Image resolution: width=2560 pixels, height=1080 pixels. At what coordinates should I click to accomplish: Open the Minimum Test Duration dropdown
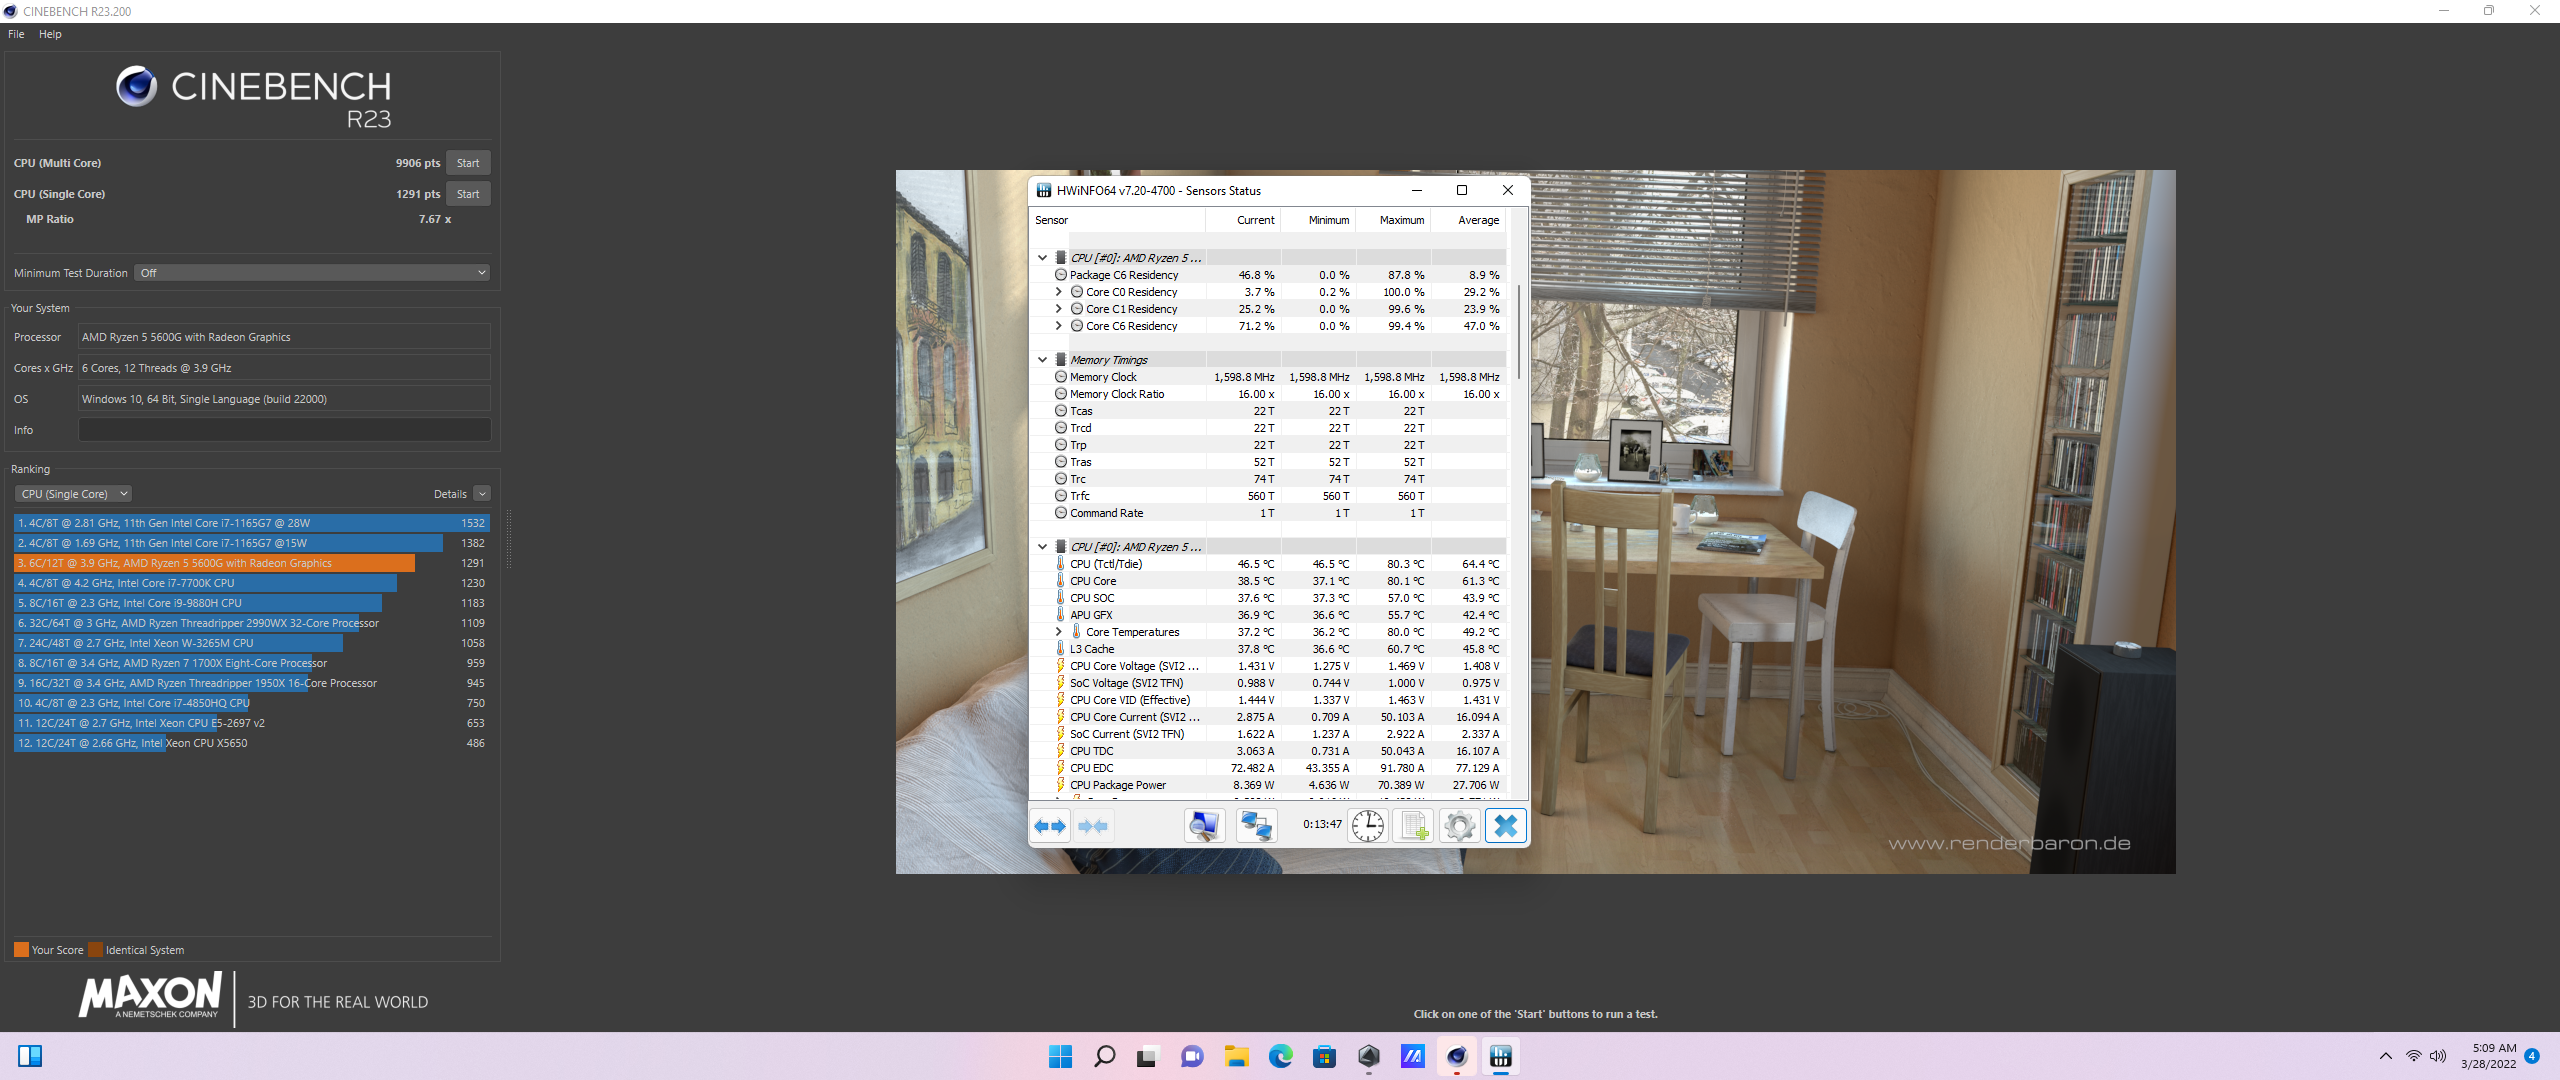(x=313, y=273)
